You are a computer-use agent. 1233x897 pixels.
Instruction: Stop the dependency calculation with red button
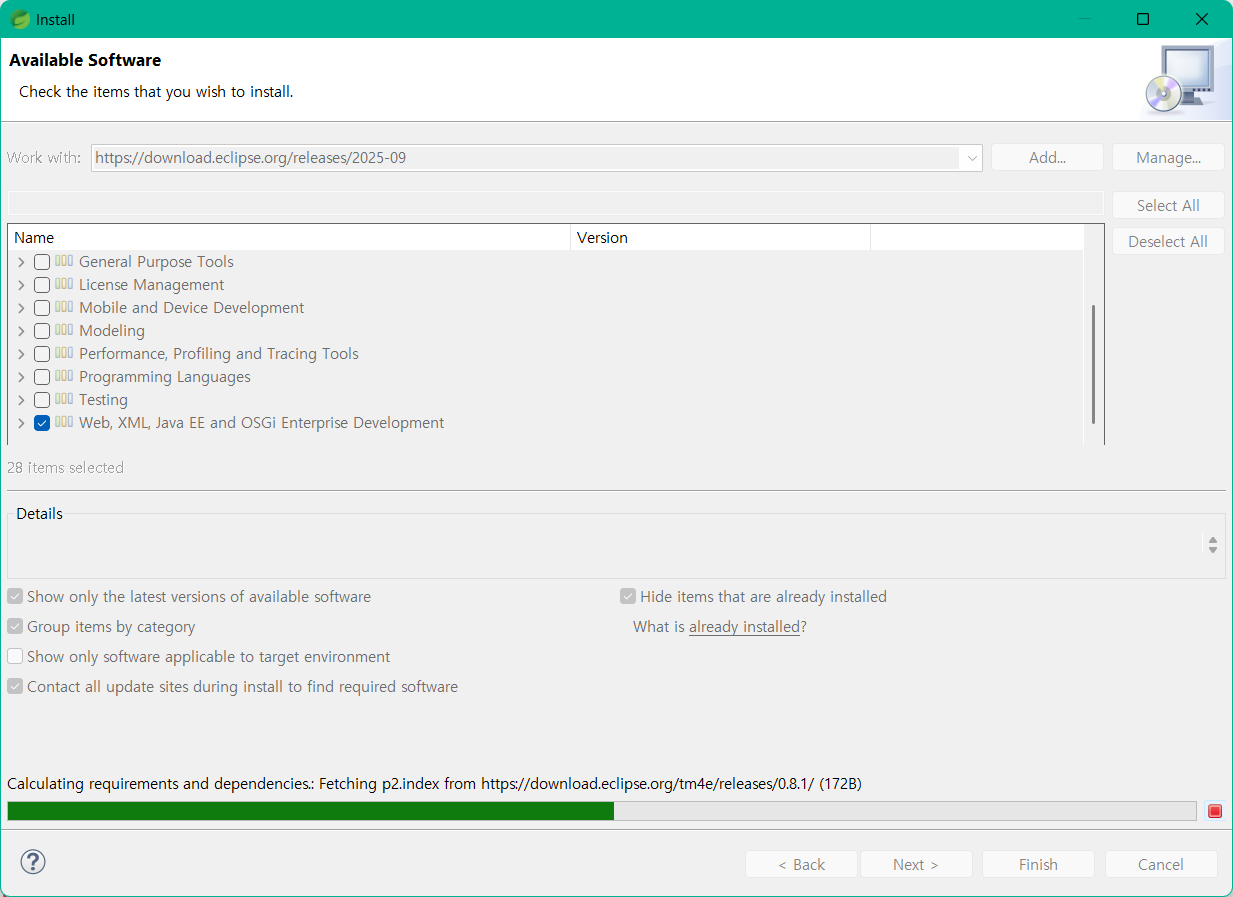[1215, 811]
